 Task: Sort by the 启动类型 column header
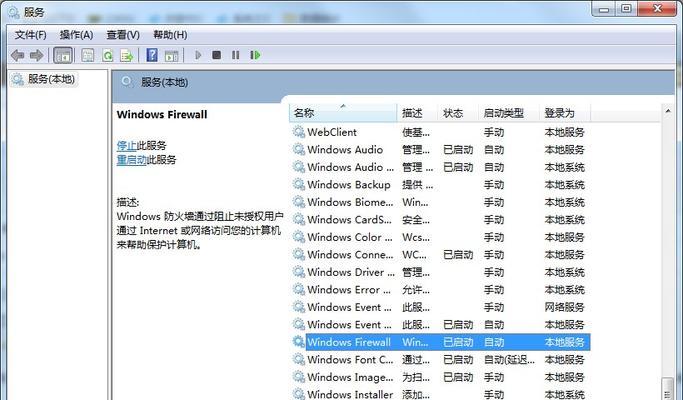[509, 113]
